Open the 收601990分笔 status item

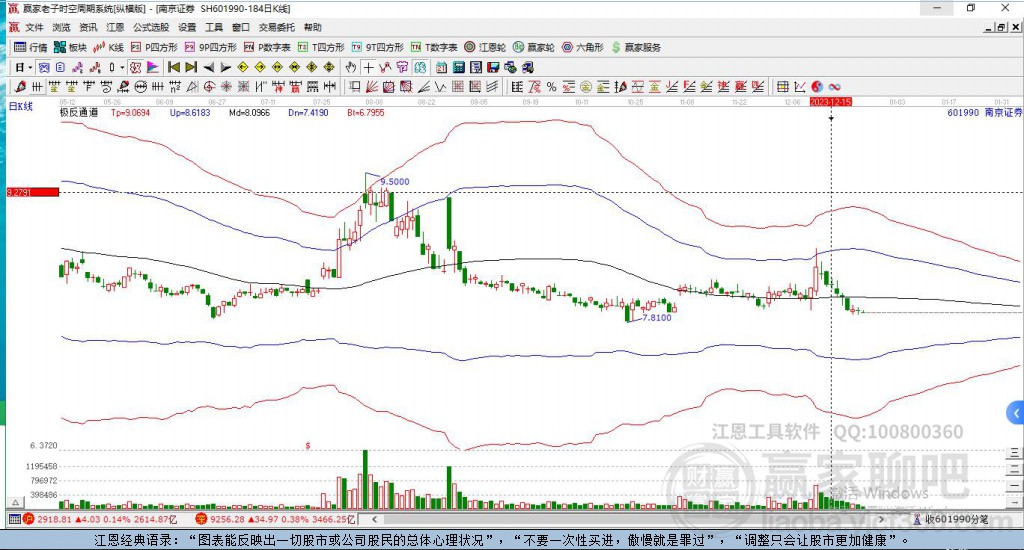coord(950,519)
